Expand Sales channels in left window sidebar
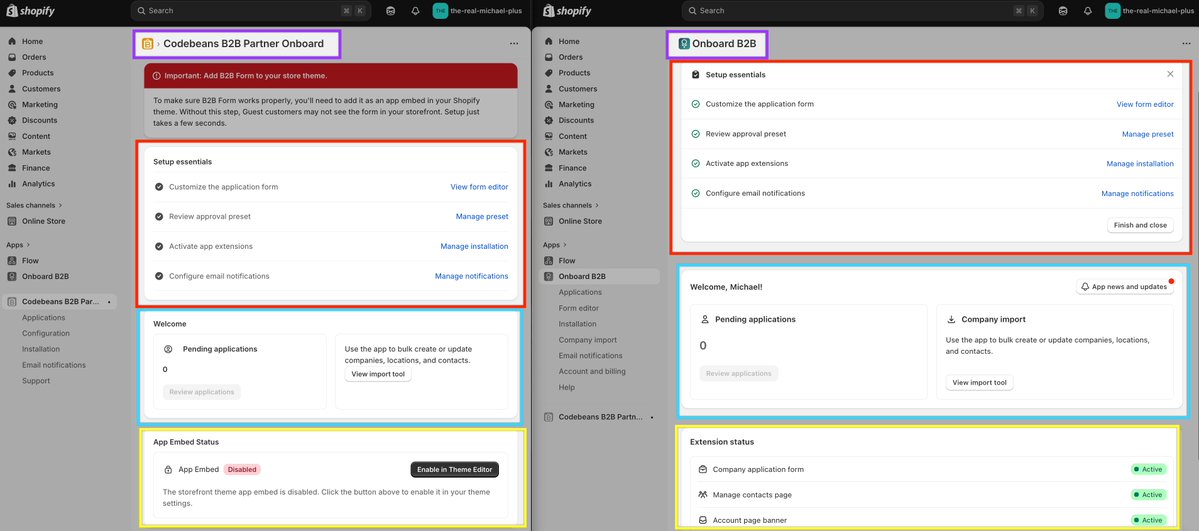Screen dimensions: 1199x531 34,205
